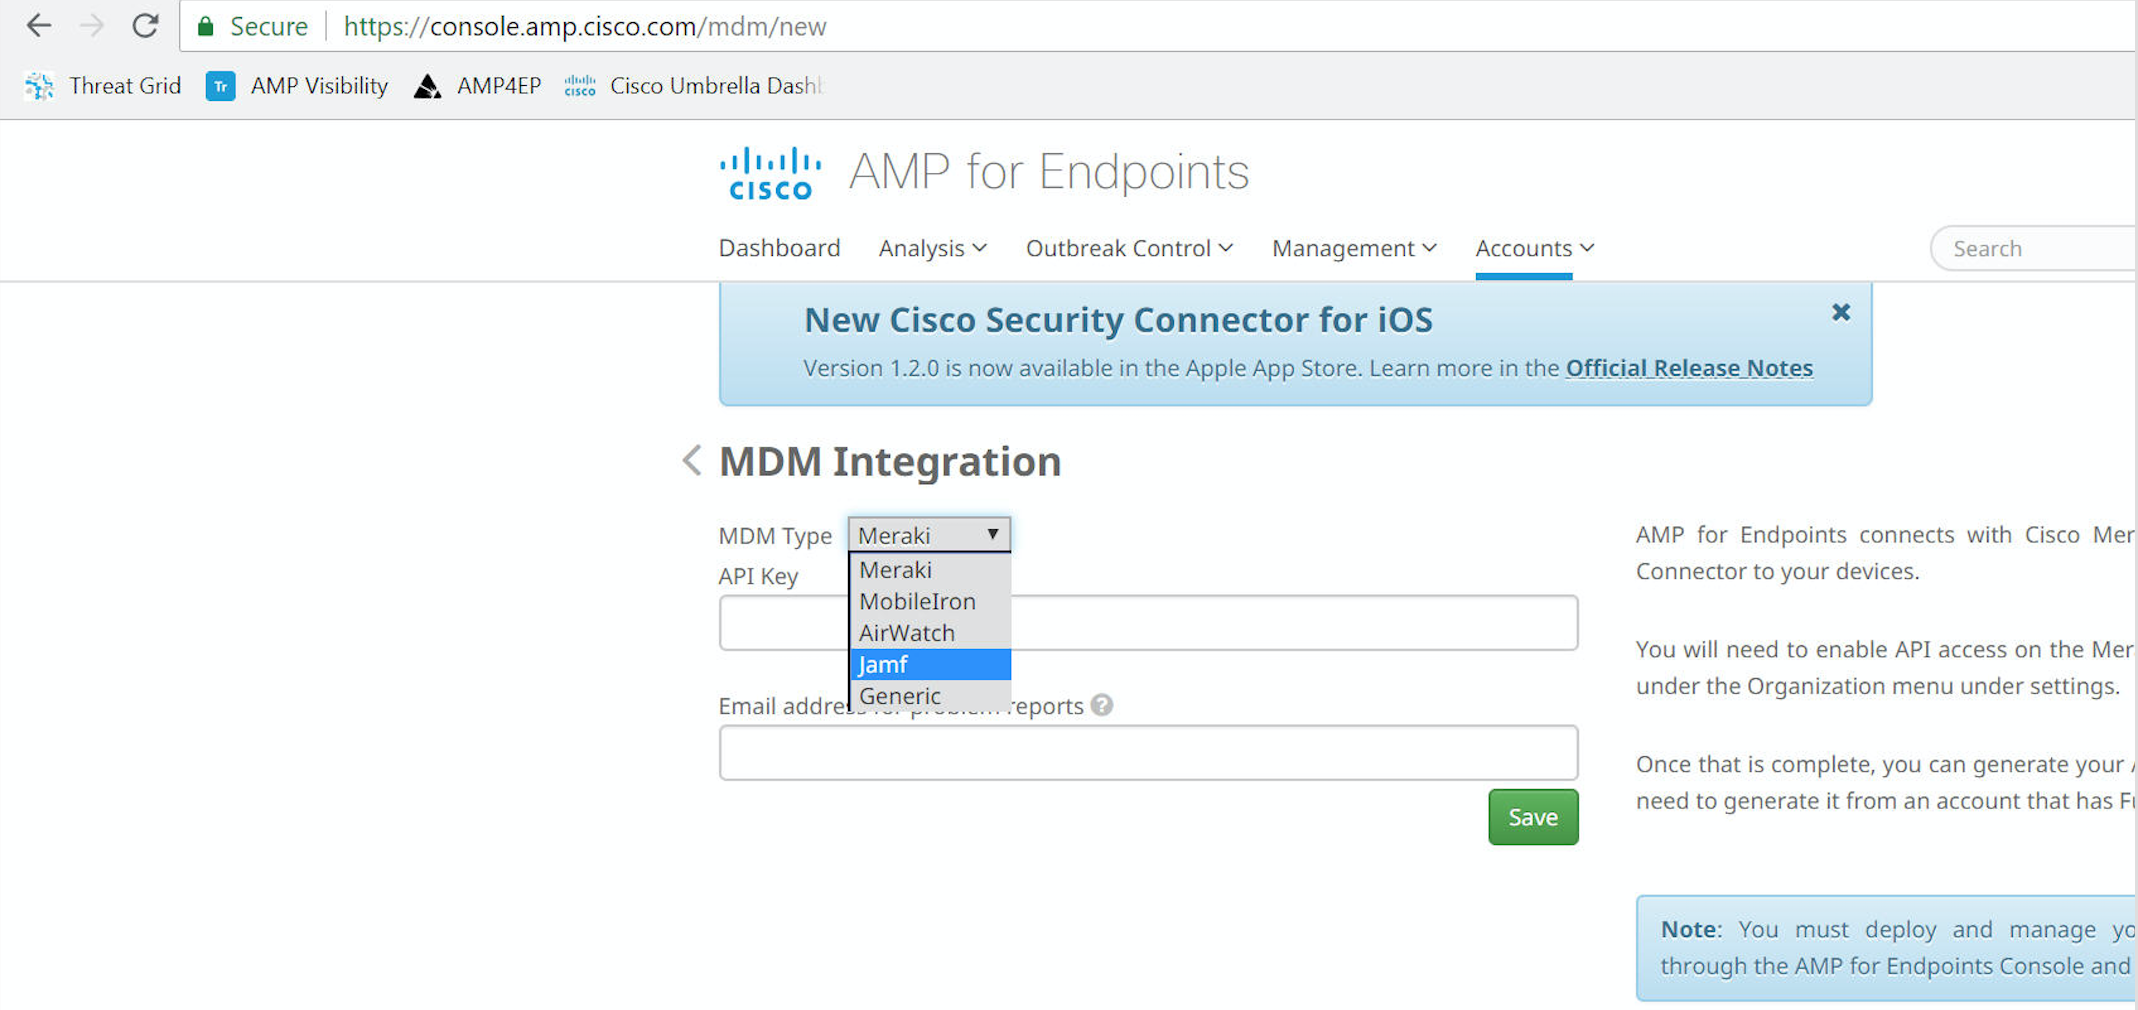
Task: Dismiss the iOS Security Connector banner
Action: coord(1840,313)
